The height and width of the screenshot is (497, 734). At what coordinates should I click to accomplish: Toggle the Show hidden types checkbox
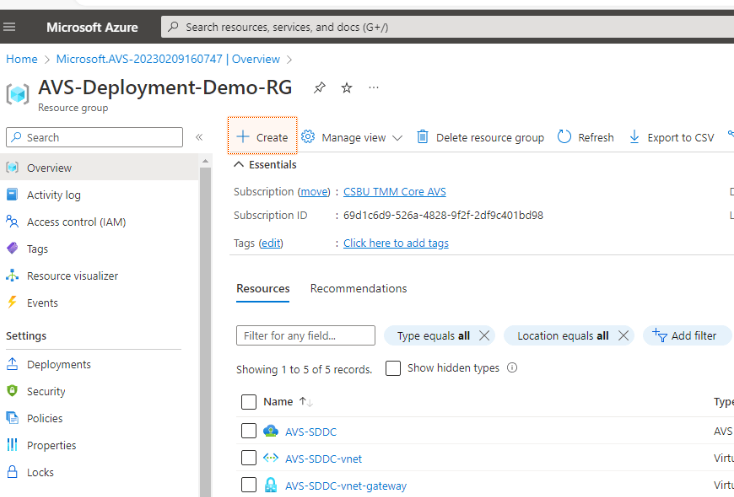tap(393, 368)
